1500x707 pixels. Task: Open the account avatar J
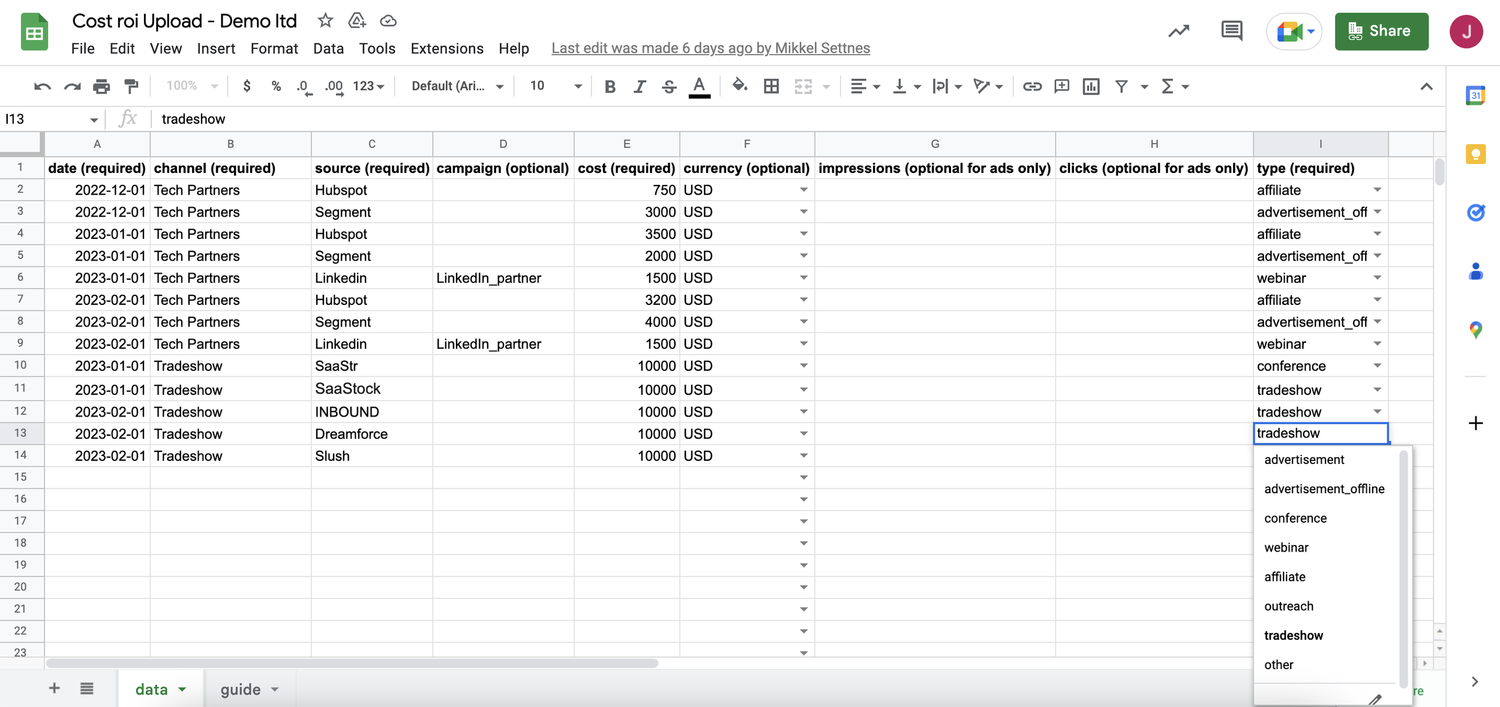[x=1466, y=31]
